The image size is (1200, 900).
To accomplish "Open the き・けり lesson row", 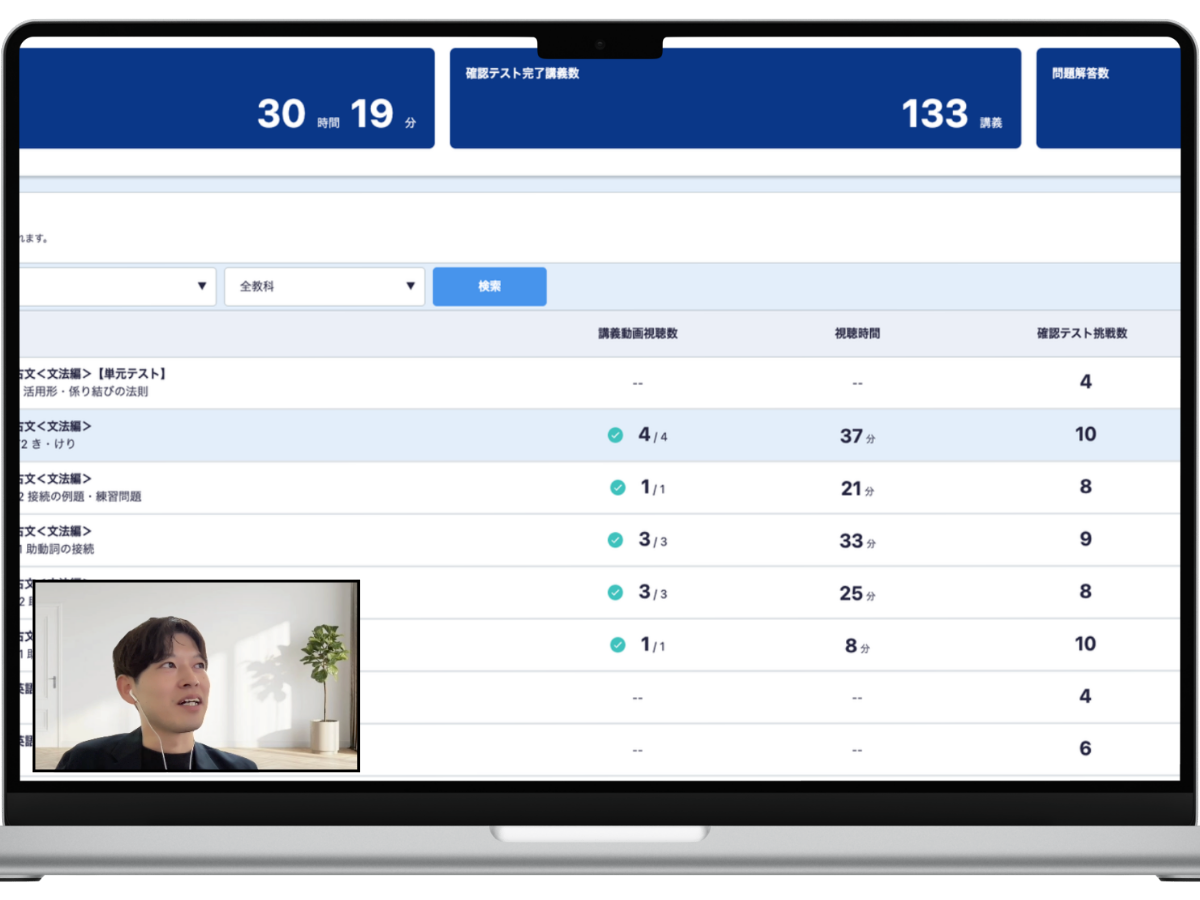I will tap(58, 435).
